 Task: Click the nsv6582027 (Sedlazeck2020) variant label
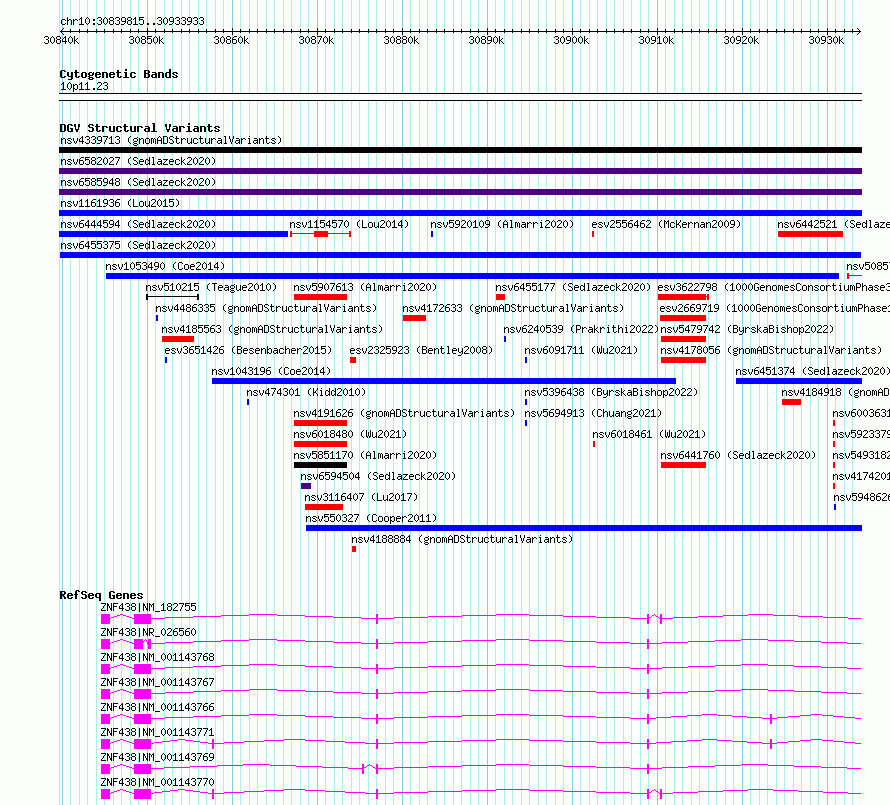pyautogui.click(x=138, y=161)
